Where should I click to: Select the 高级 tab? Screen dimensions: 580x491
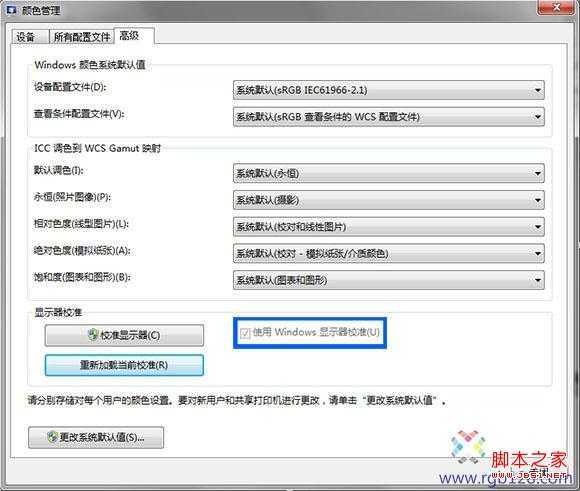pos(134,36)
